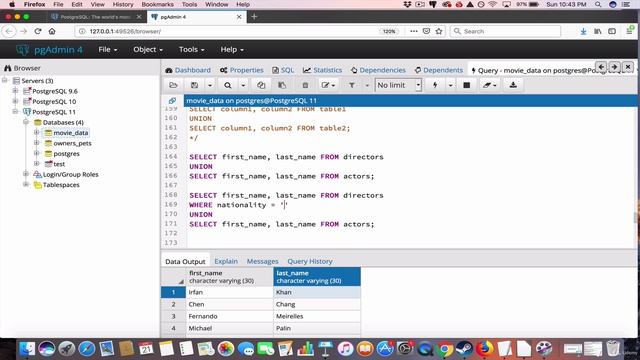Select the postgres database in tree

click(66, 153)
